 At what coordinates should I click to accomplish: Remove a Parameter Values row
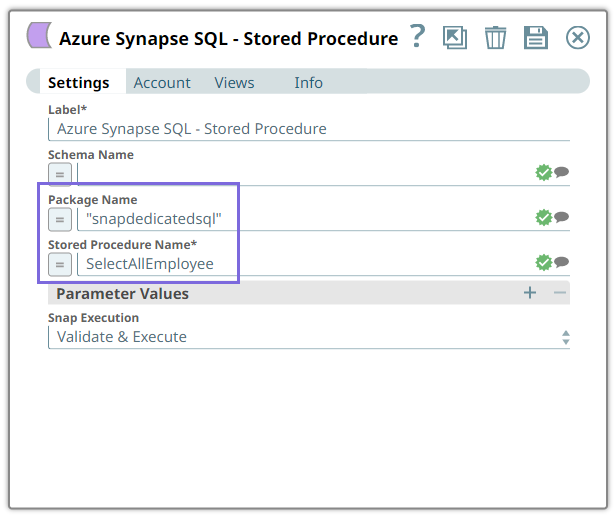tap(560, 293)
